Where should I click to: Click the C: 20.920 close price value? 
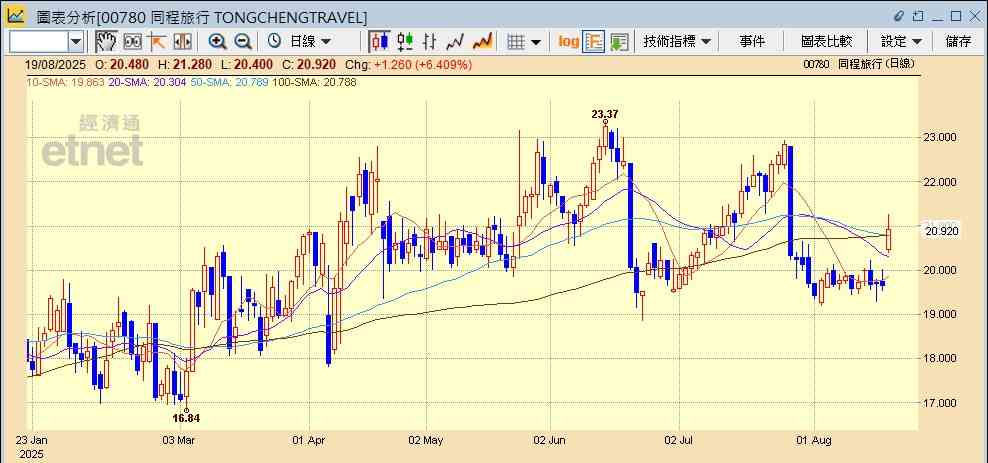(x=309, y=64)
